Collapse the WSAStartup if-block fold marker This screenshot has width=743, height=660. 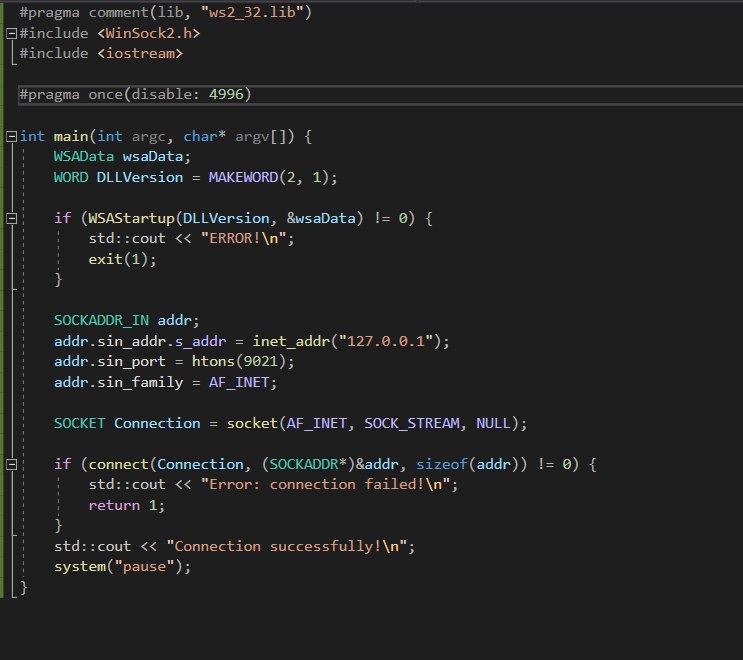point(11,218)
